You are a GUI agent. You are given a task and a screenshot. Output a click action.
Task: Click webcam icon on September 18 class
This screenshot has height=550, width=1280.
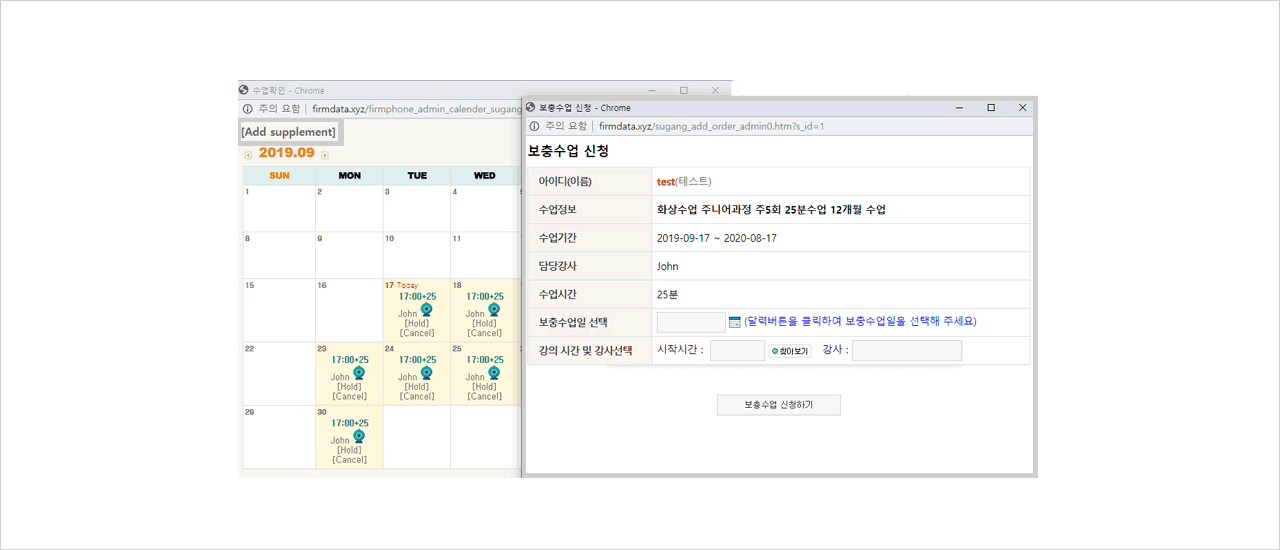pos(493,310)
